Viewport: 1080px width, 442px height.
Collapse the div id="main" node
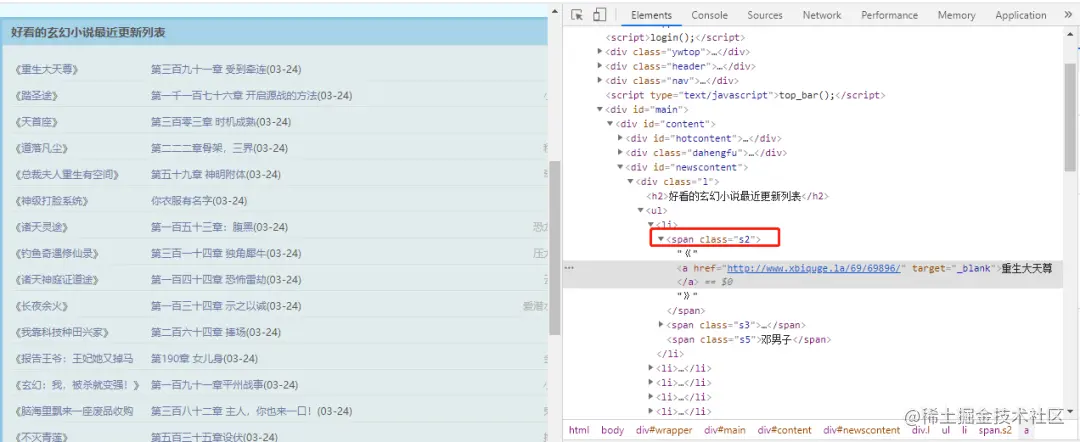click(x=600, y=109)
